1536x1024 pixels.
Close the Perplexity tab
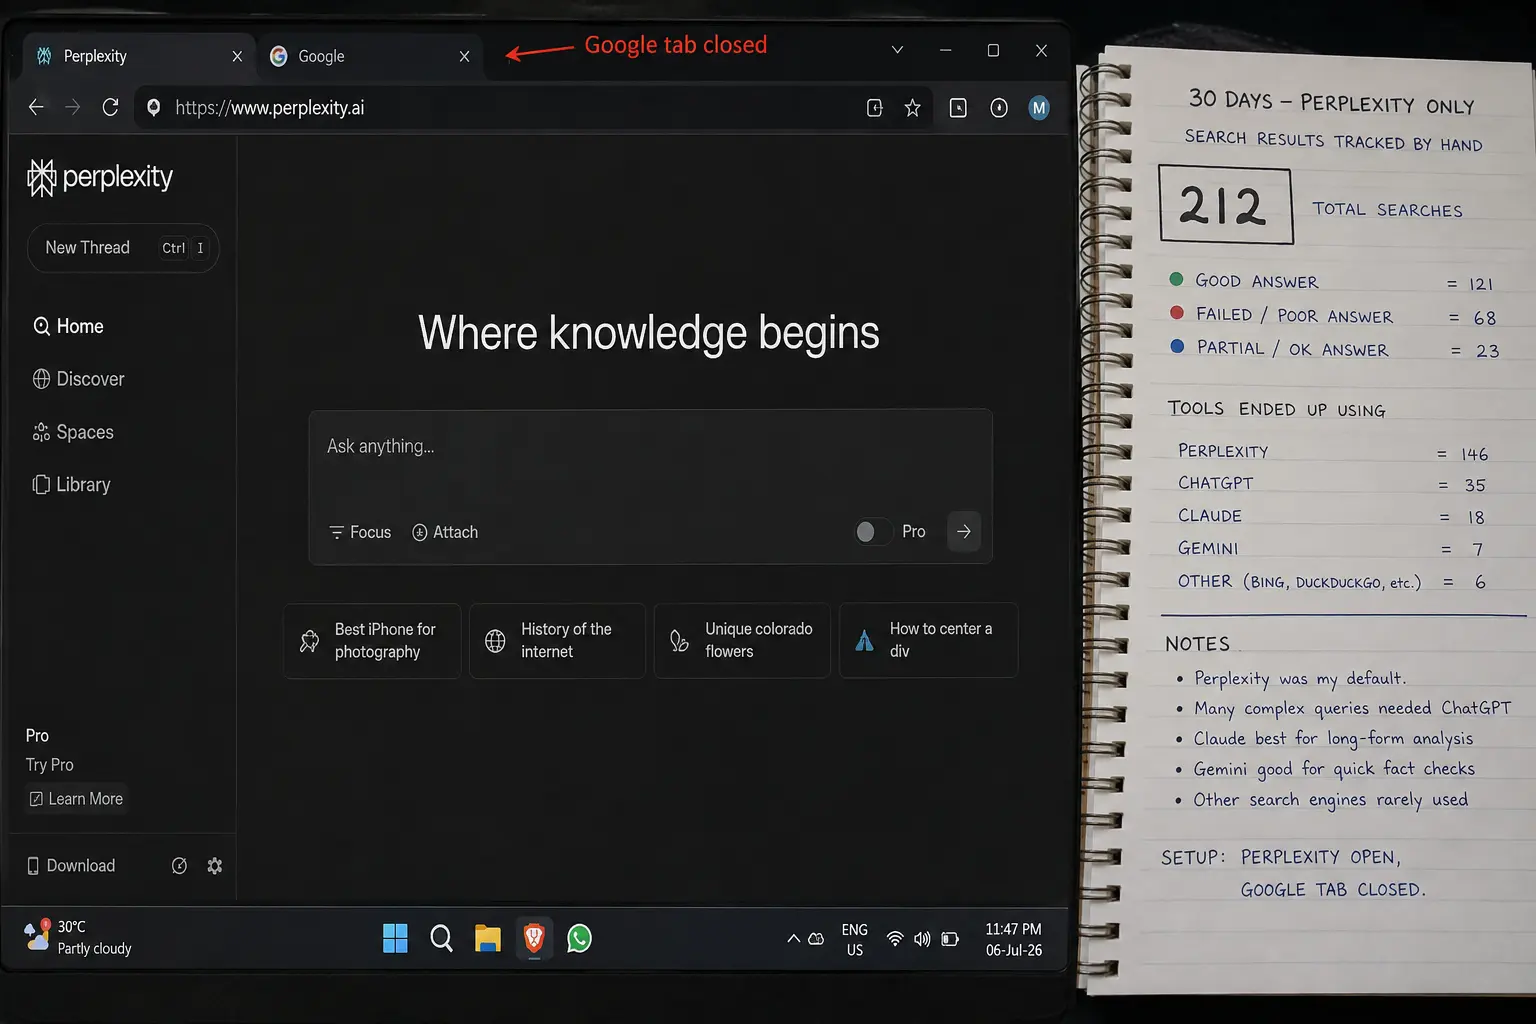pos(237,56)
